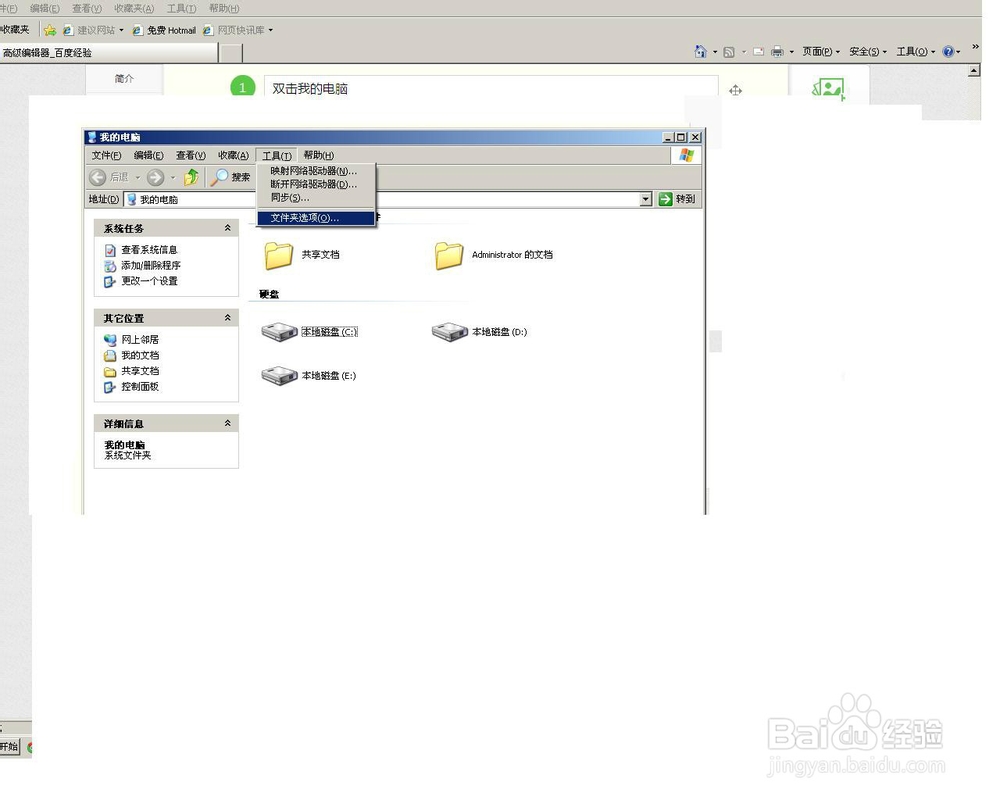Click the 网上邻居 link
This screenshot has width=1000, height=800.
pos(140,340)
